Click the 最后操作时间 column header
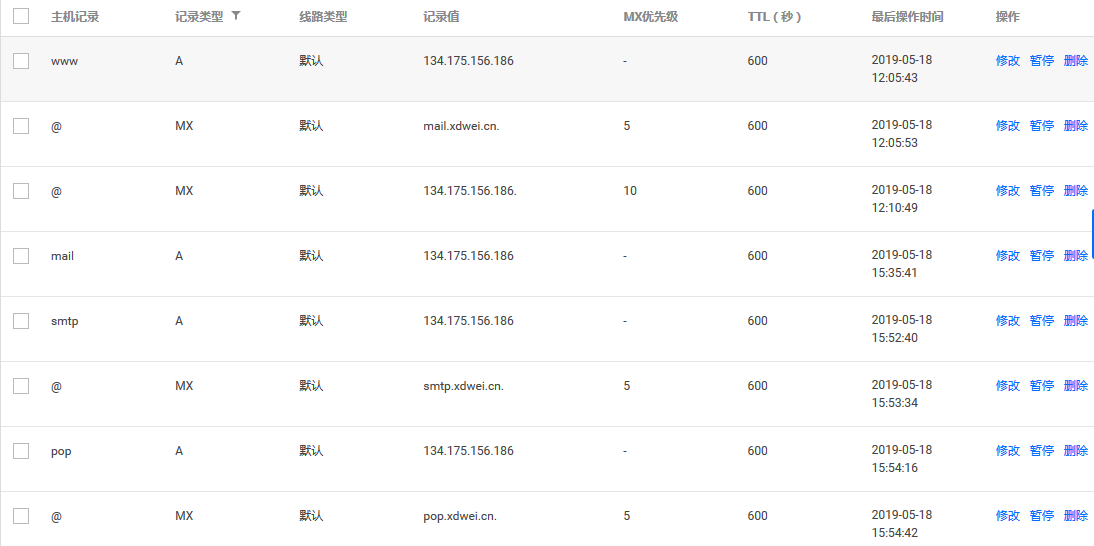1094x546 pixels. click(x=907, y=17)
